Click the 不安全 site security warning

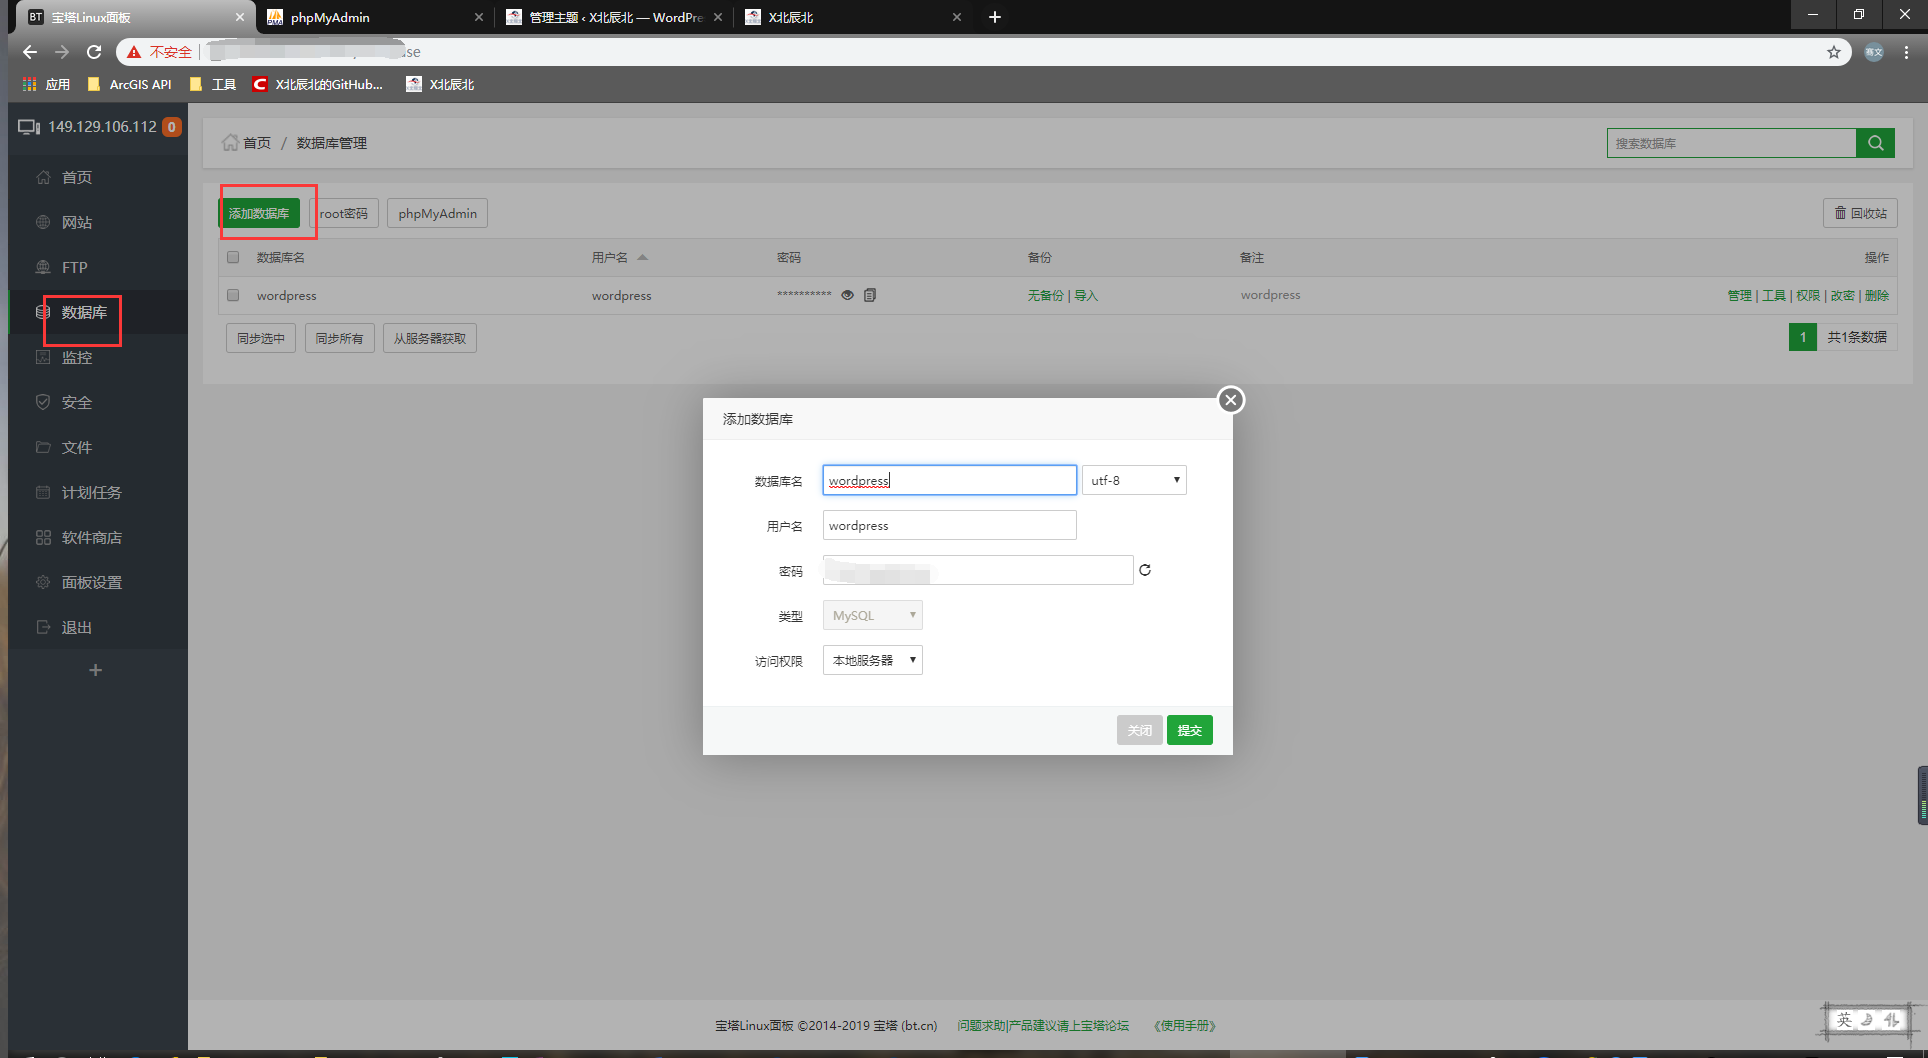[x=160, y=52]
